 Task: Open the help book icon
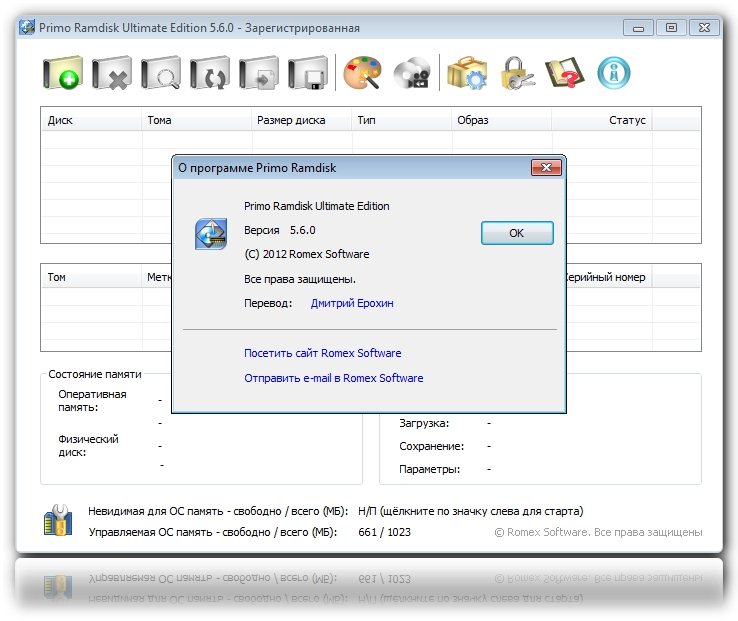pyautogui.click(x=565, y=72)
